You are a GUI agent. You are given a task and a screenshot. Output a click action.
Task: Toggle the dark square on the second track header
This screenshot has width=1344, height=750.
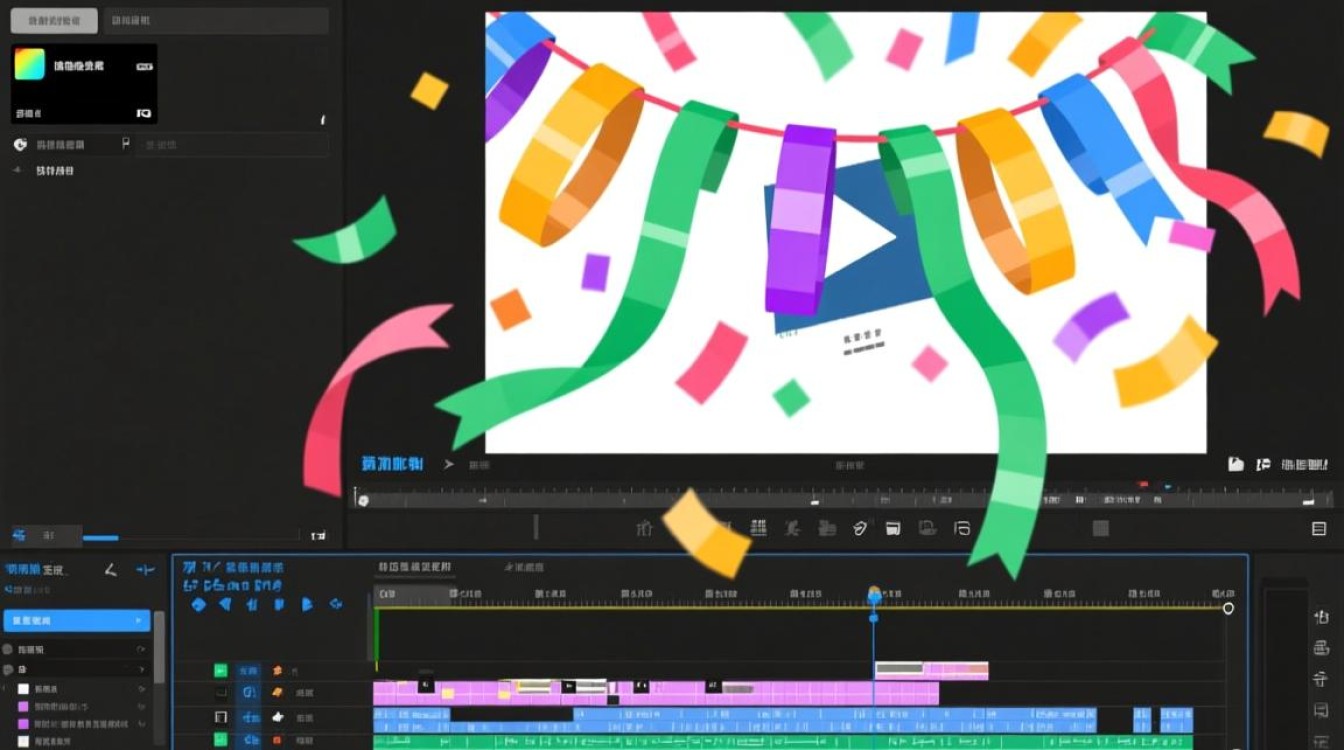coord(220,693)
